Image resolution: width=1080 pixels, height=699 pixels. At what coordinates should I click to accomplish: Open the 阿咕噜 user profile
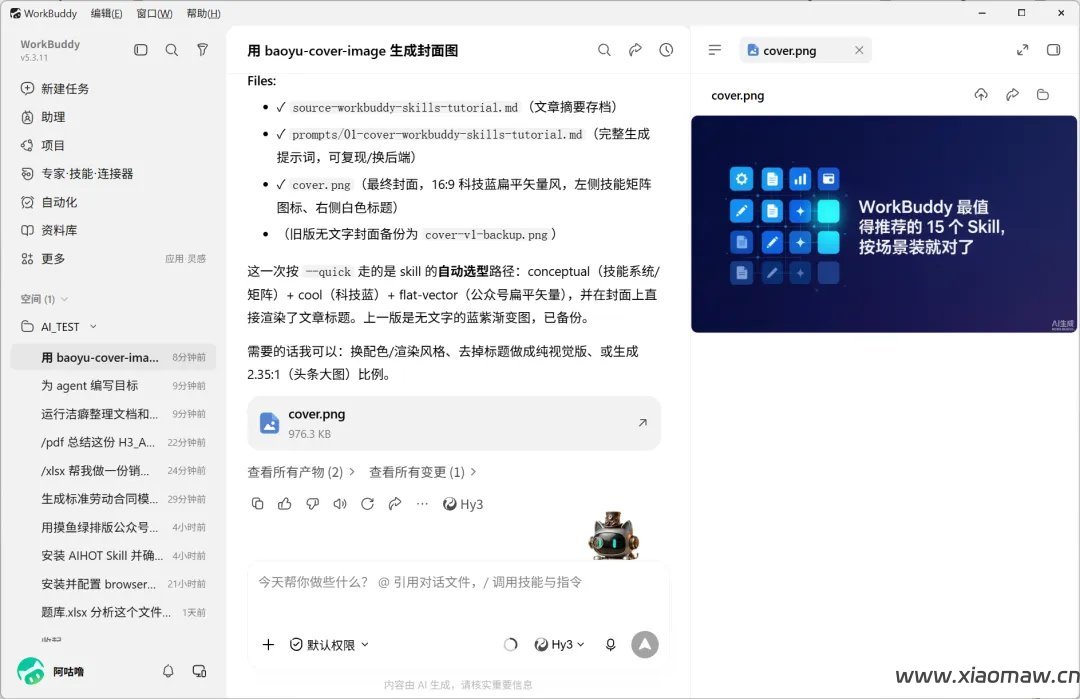(x=51, y=671)
